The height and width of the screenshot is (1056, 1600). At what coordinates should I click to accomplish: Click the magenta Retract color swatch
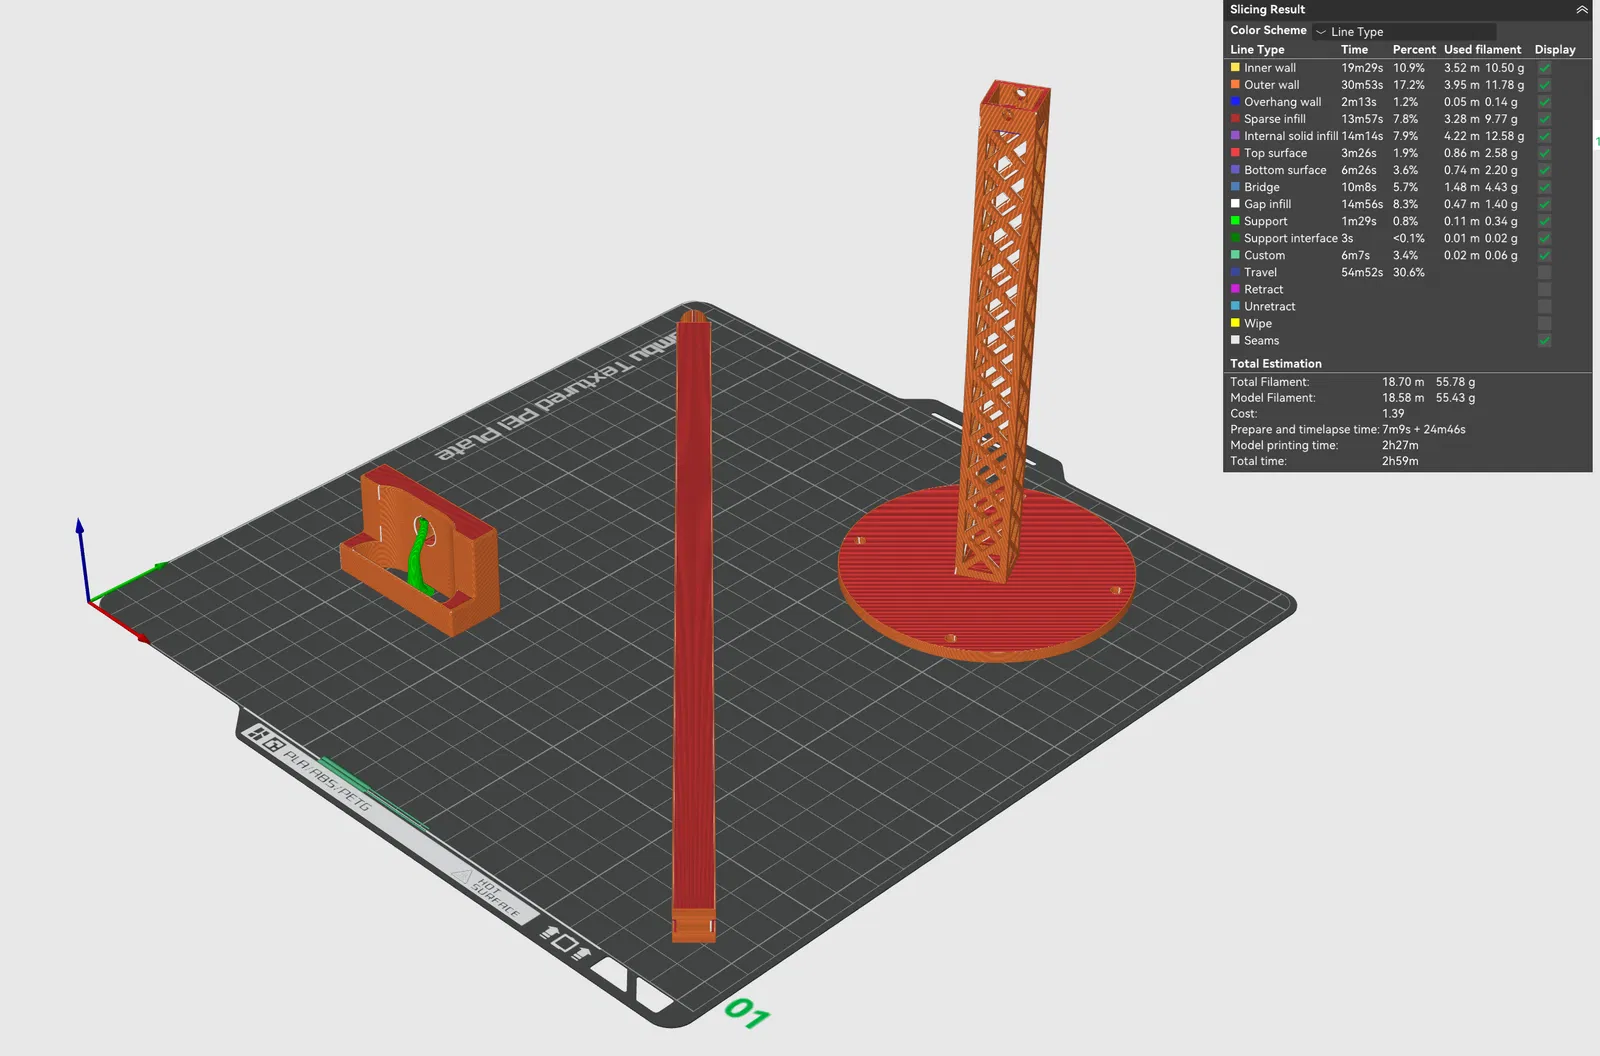click(1235, 289)
